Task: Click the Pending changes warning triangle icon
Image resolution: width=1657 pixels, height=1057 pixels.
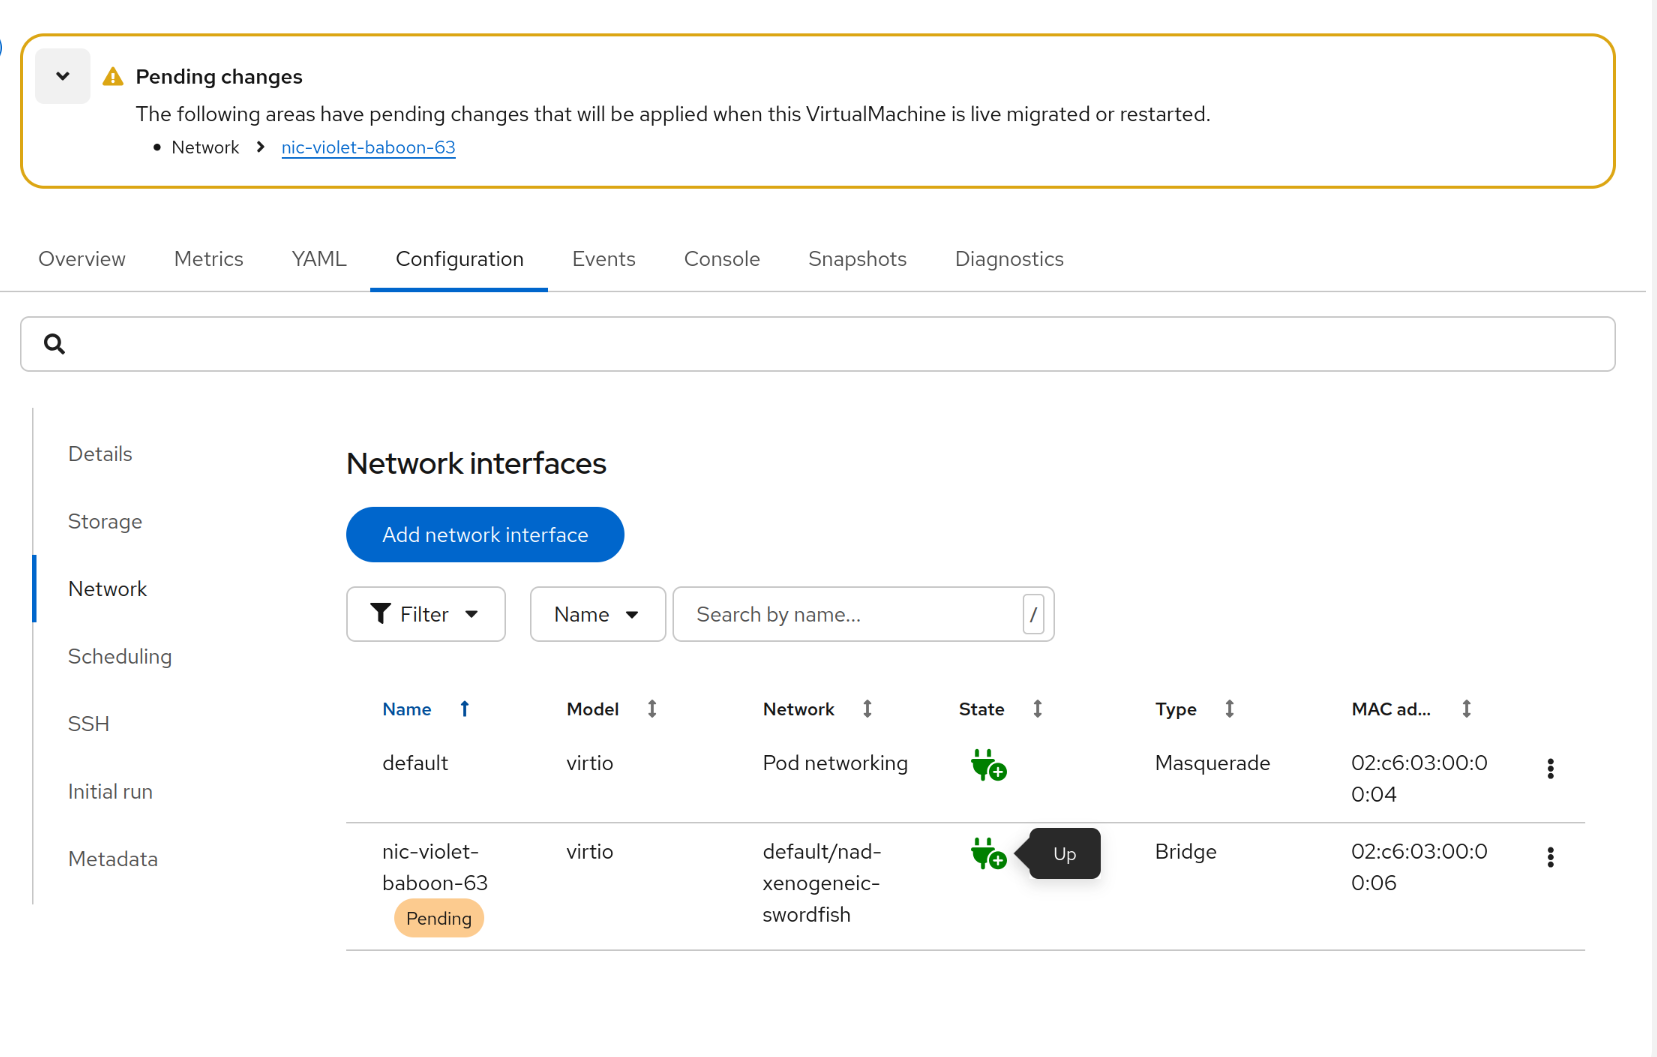Action: point(113,77)
